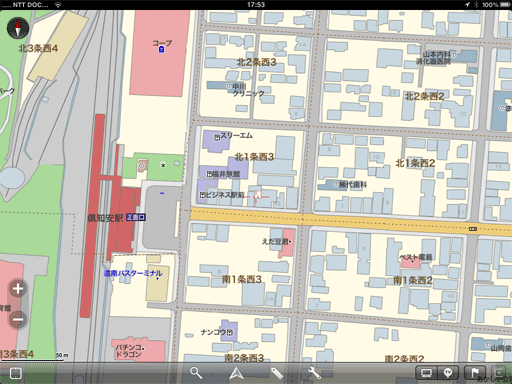Tap the traffic signal icon on the orange road
Image resolution: width=512 pixels, height=384 pixels.
(x=473, y=229)
